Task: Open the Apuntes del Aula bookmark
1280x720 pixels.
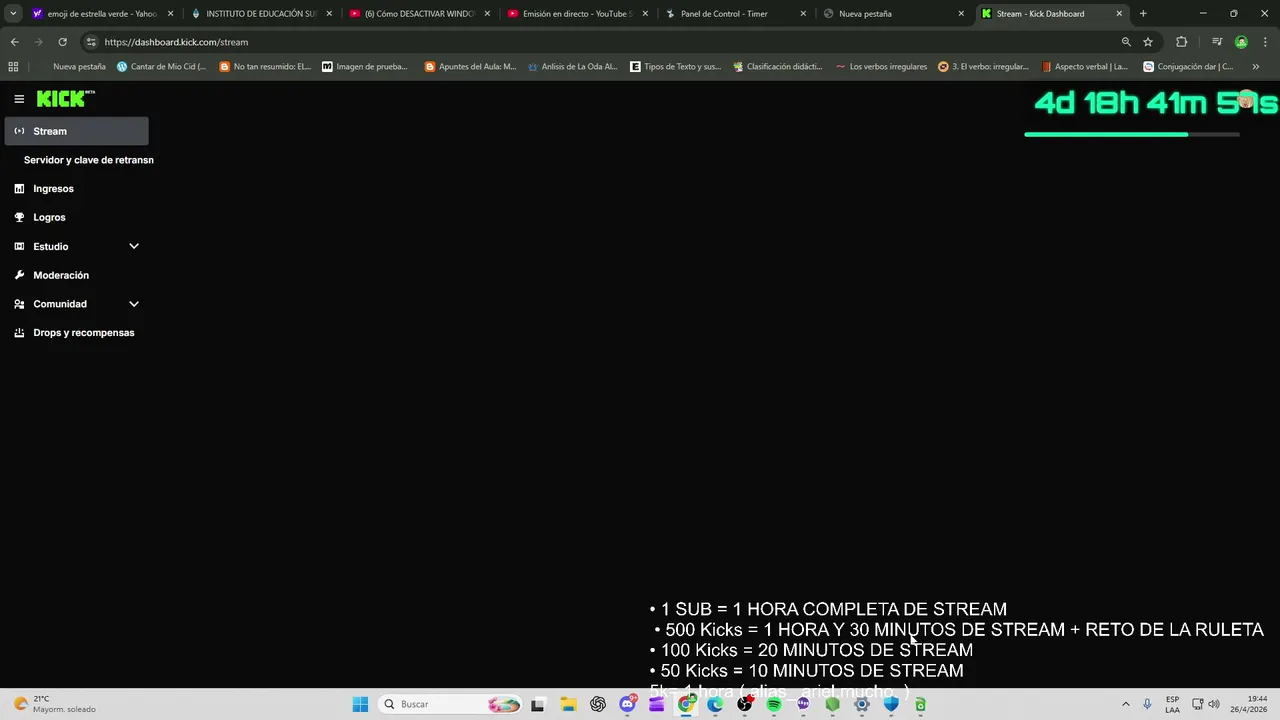Action: [x=470, y=66]
